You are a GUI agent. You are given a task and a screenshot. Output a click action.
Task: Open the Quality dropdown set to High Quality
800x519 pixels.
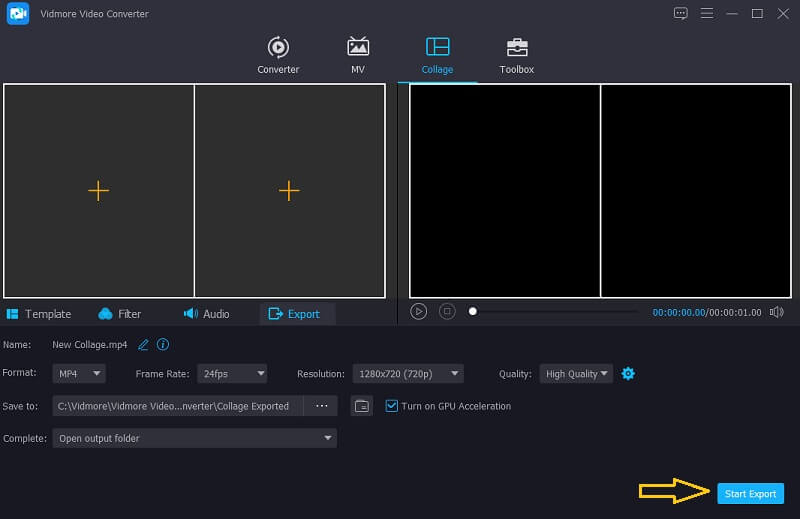577,374
